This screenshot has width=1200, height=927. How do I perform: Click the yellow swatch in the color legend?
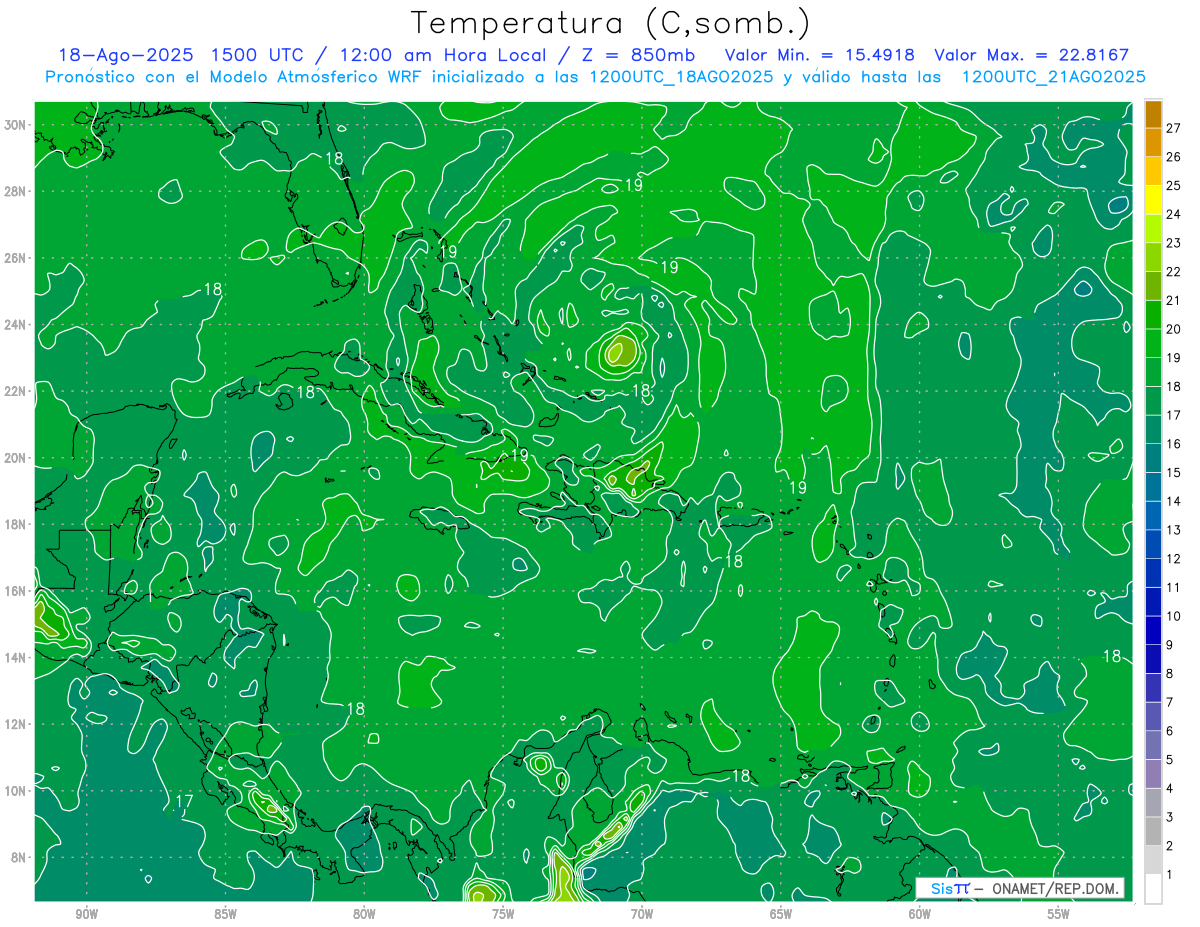[x=1153, y=200]
